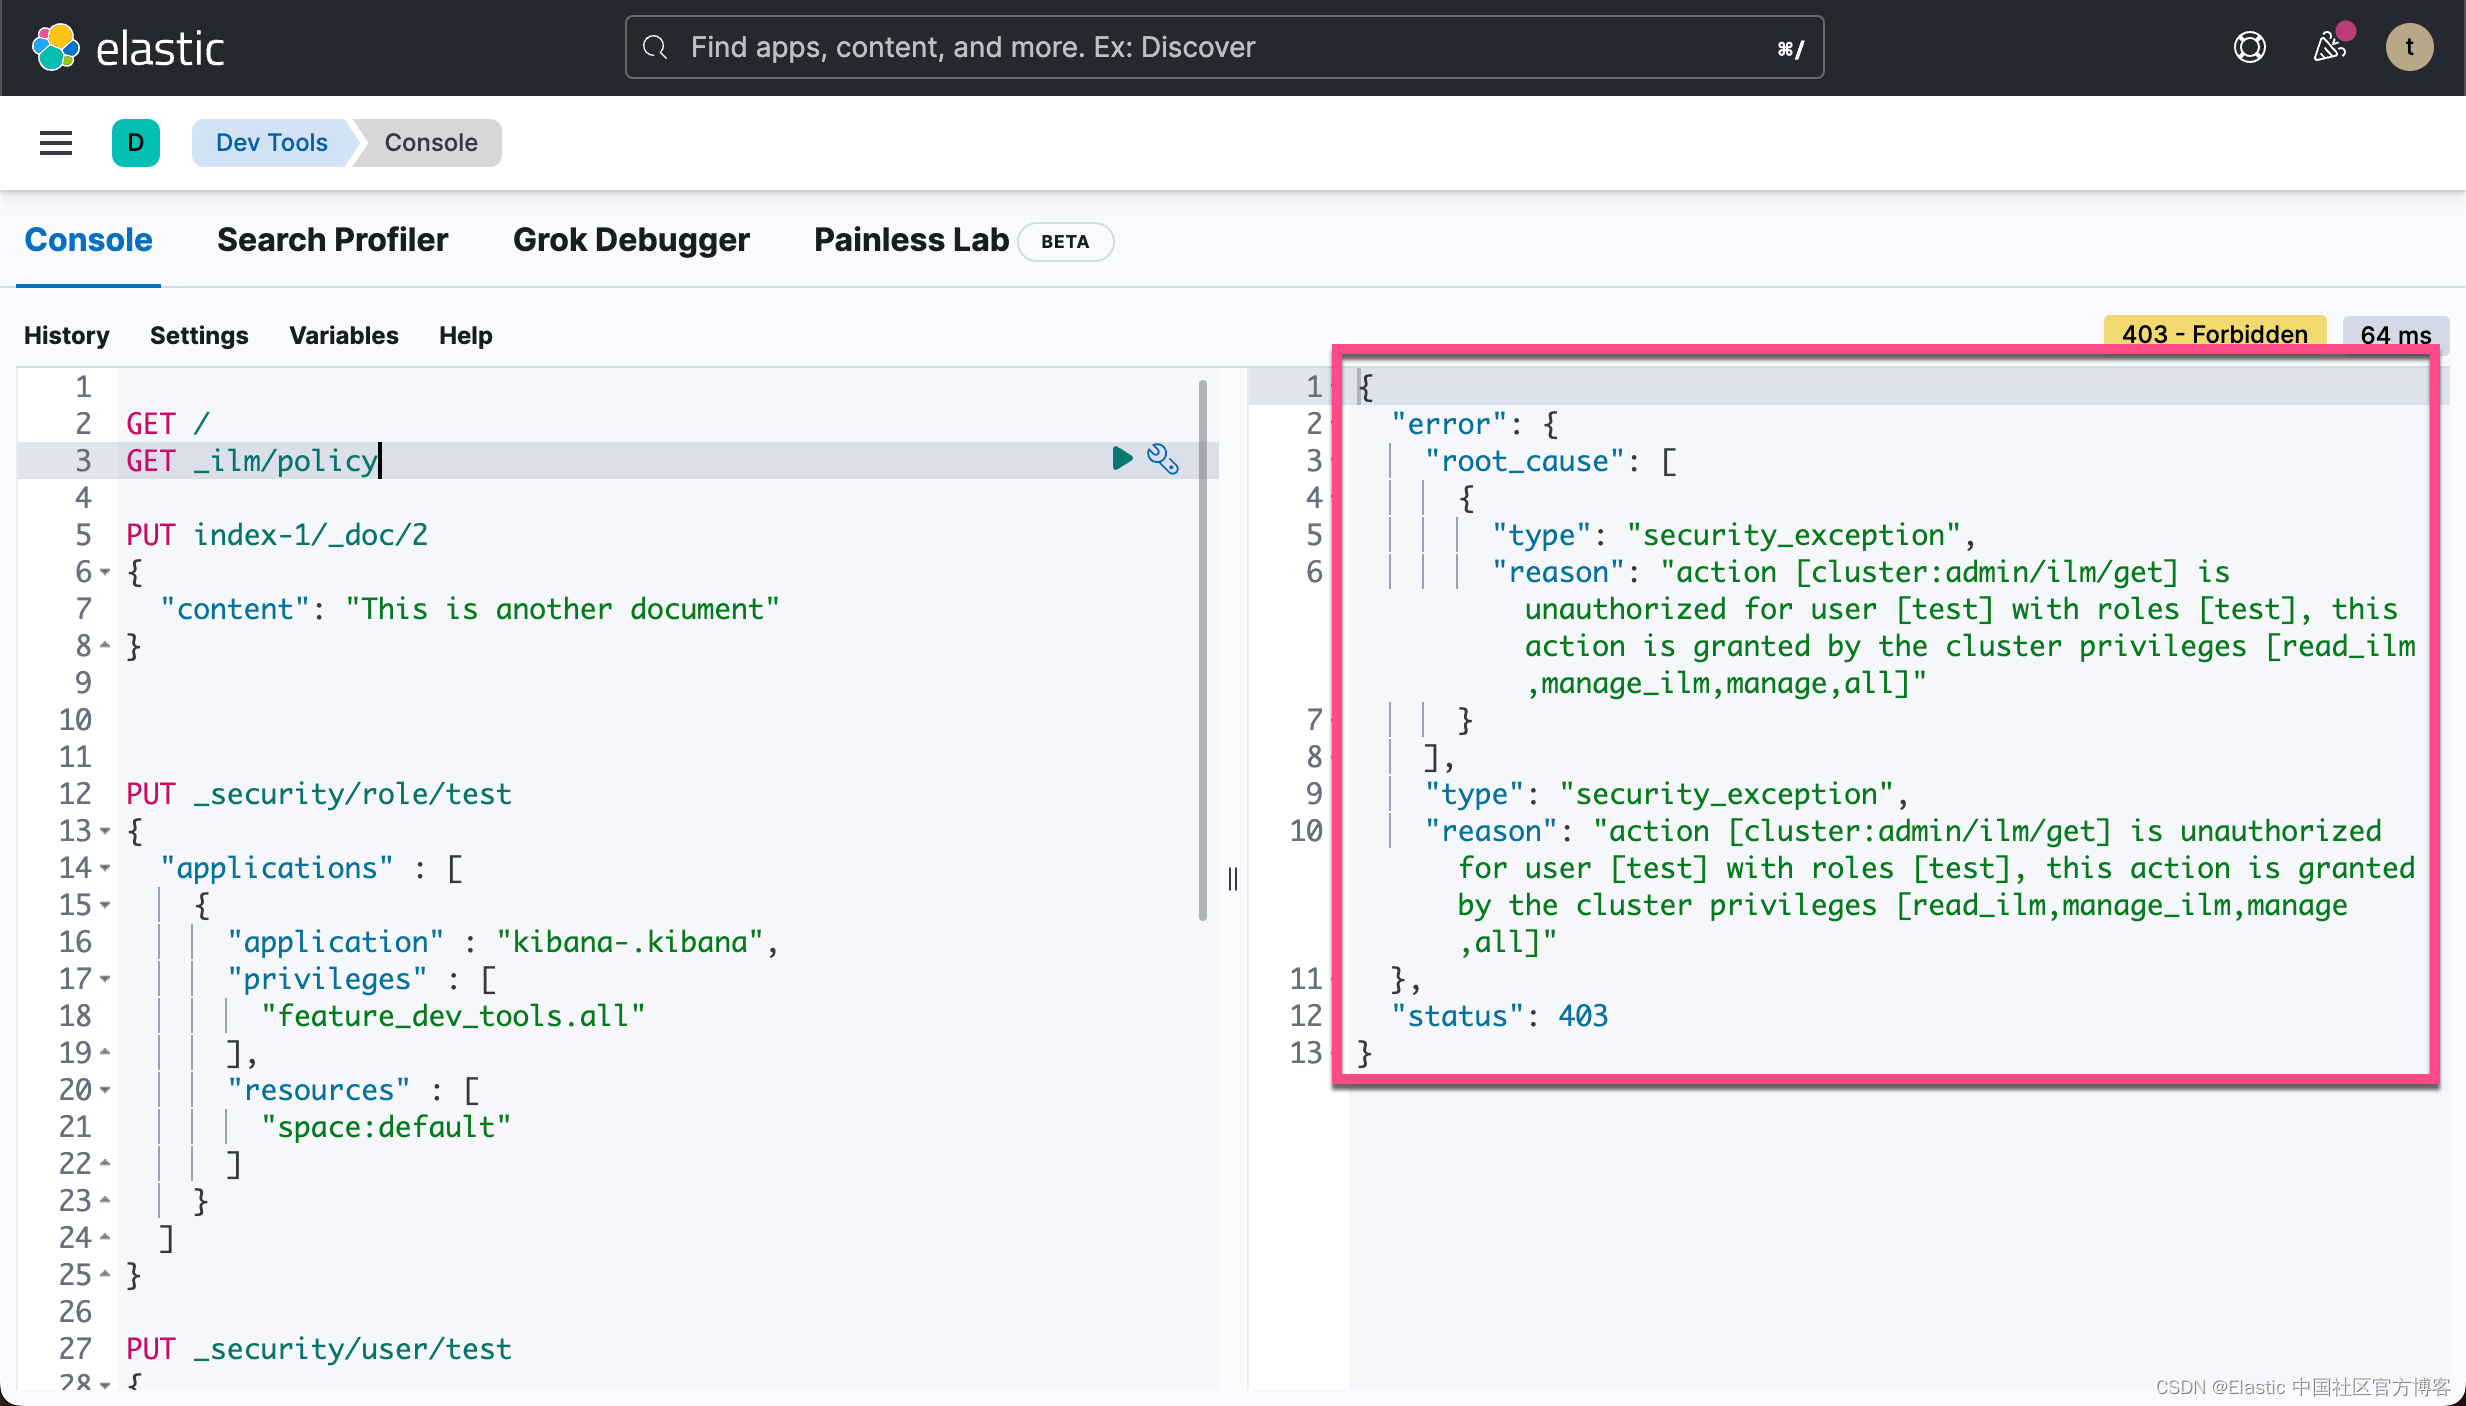
Task: Open the Grok Debugger tab
Action: tap(631, 240)
